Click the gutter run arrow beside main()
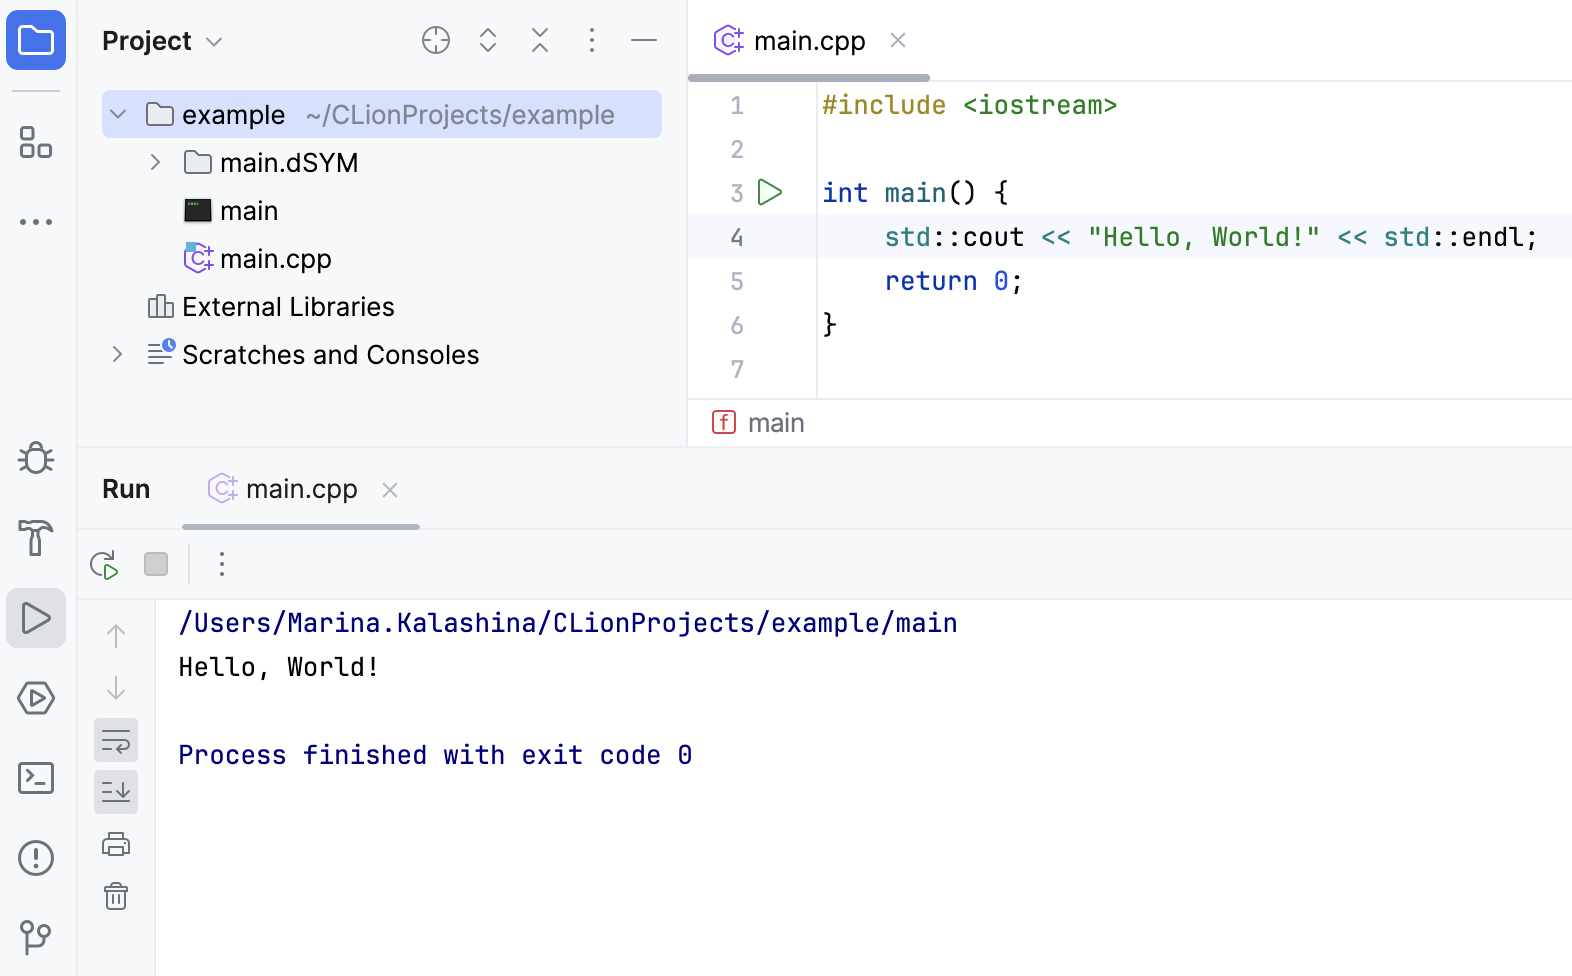 [x=770, y=192]
